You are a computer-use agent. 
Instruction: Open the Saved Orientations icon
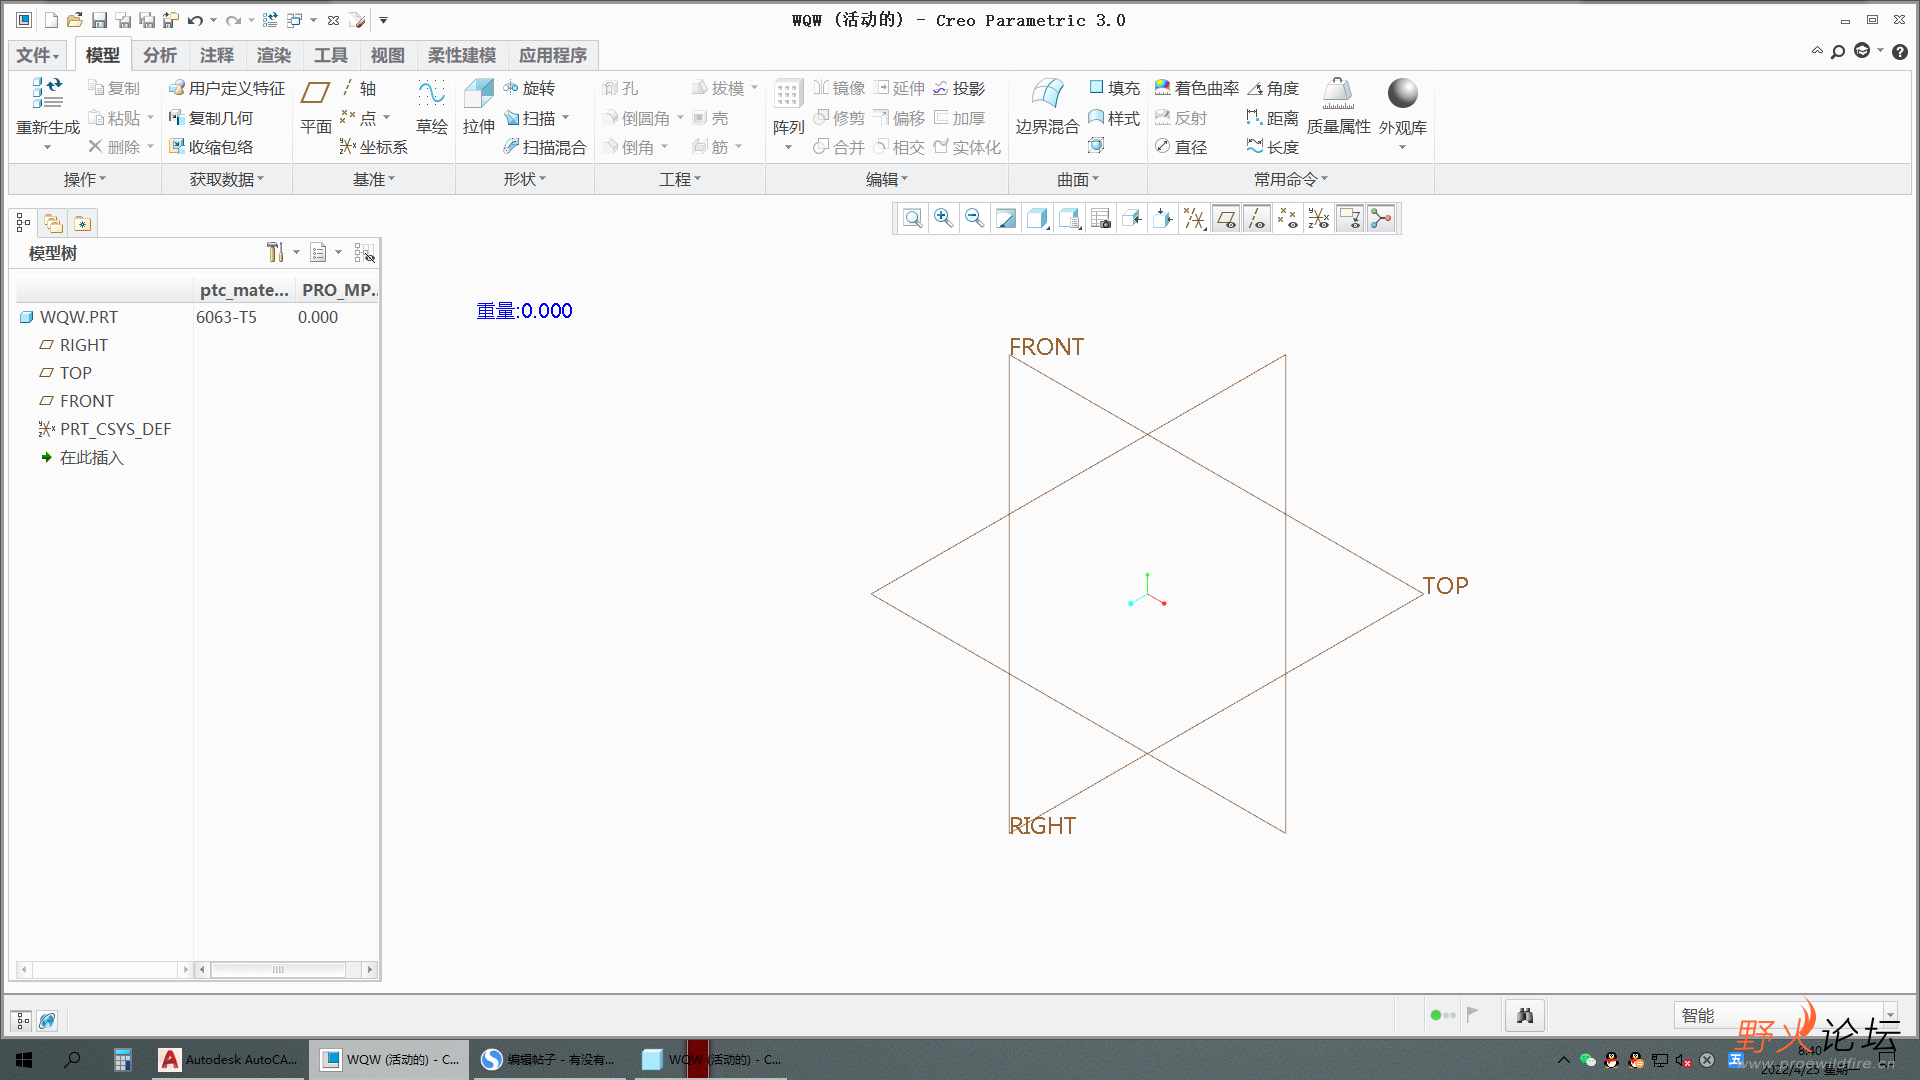[x=1069, y=219]
